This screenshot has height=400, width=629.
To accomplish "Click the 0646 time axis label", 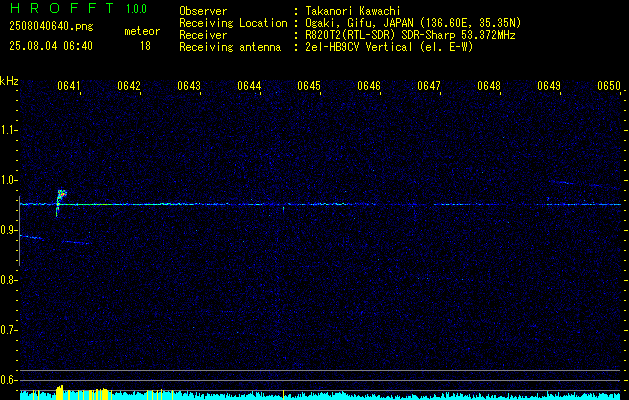I will [x=369, y=86].
